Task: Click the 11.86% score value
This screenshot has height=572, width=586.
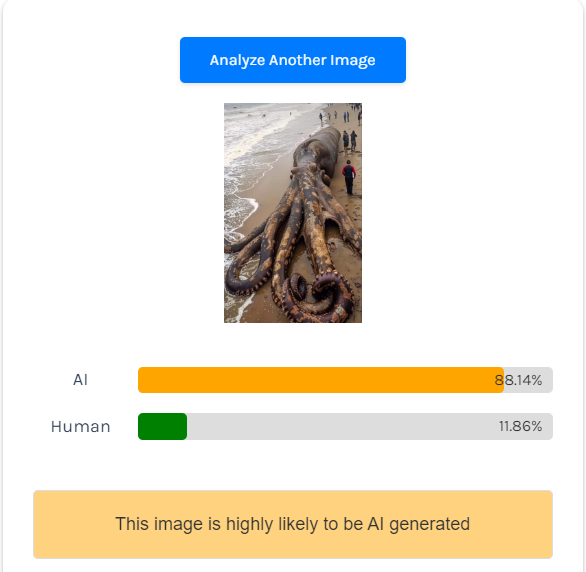Action: point(520,426)
